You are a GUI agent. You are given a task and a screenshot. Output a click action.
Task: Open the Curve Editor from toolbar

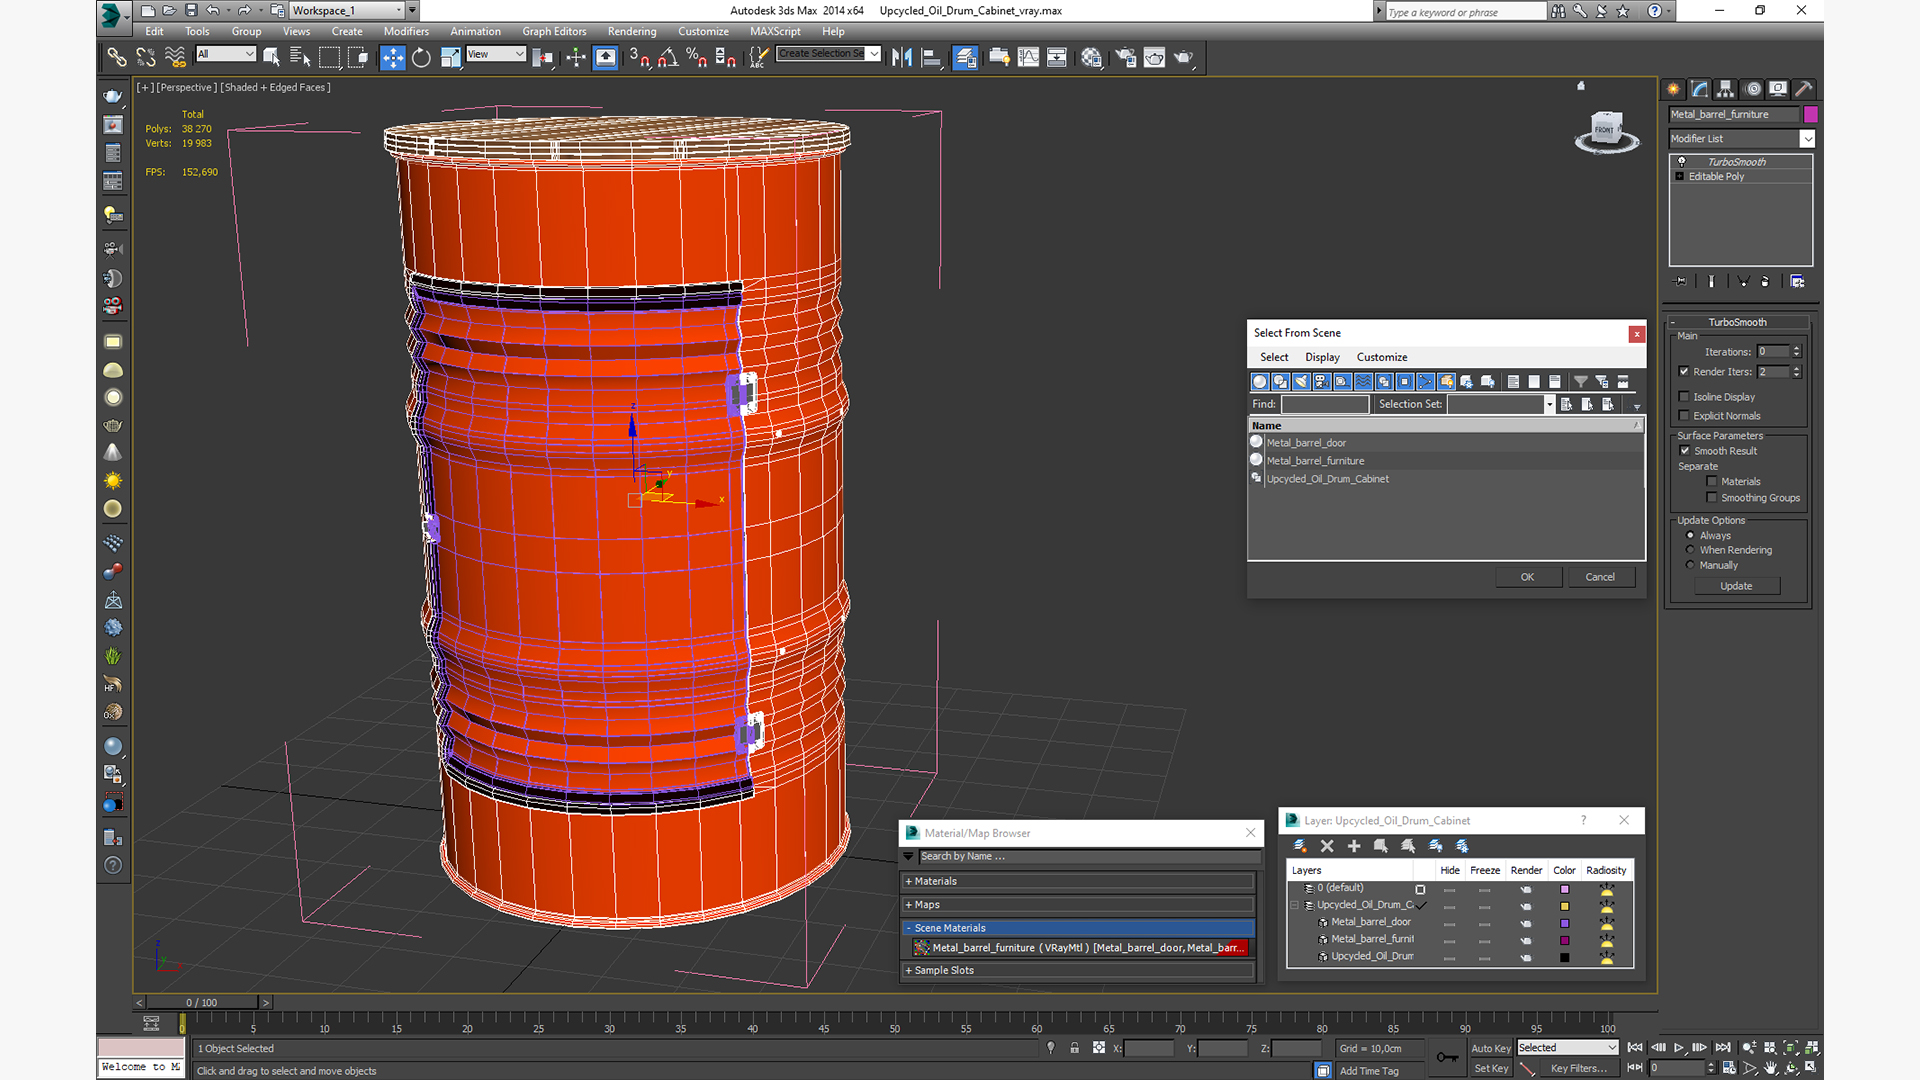pos(1028,57)
